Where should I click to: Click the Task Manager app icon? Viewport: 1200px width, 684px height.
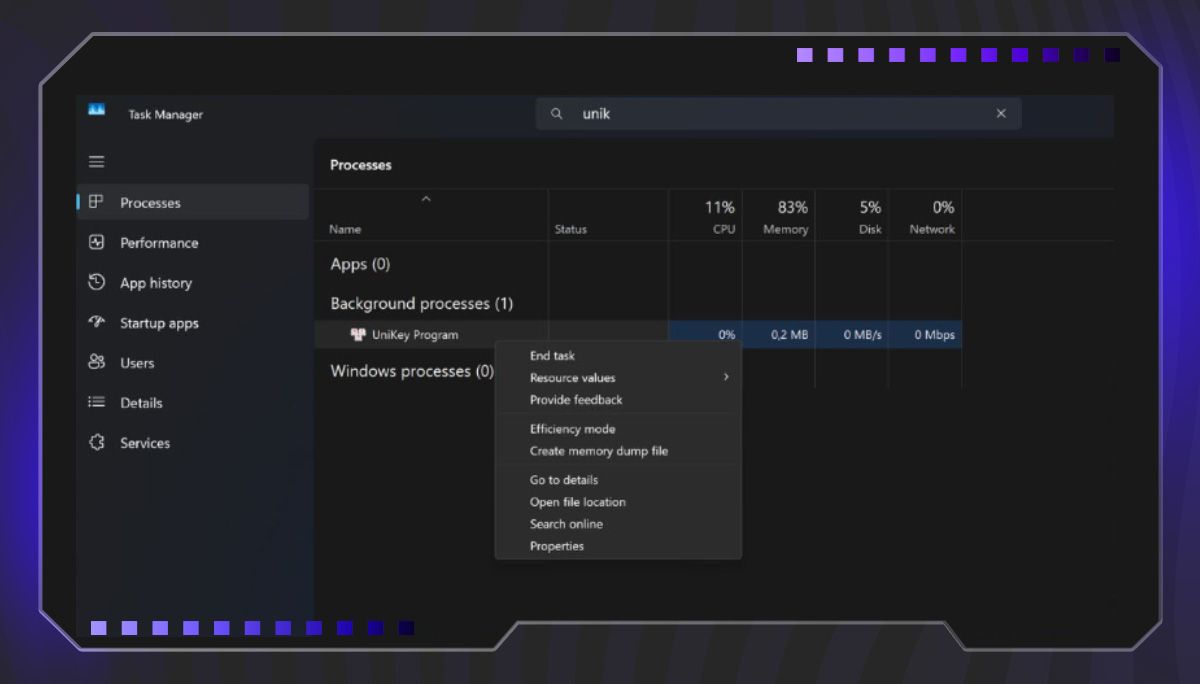[x=96, y=113]
